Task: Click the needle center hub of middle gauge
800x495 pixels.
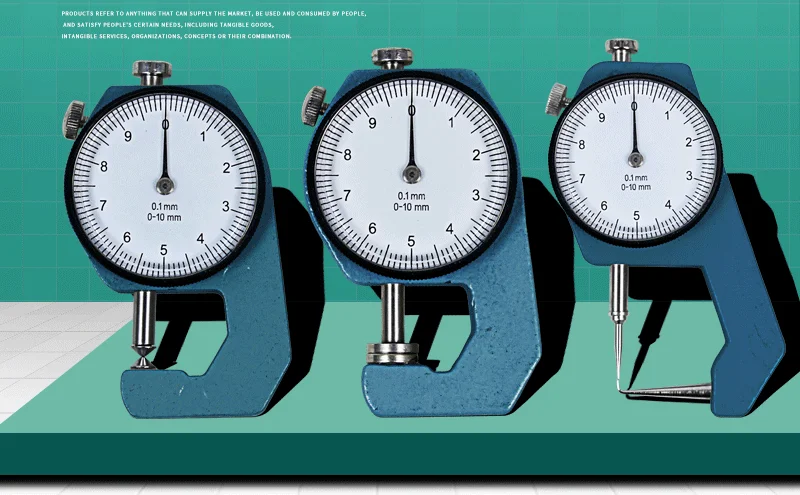Action: pos(411,167)
